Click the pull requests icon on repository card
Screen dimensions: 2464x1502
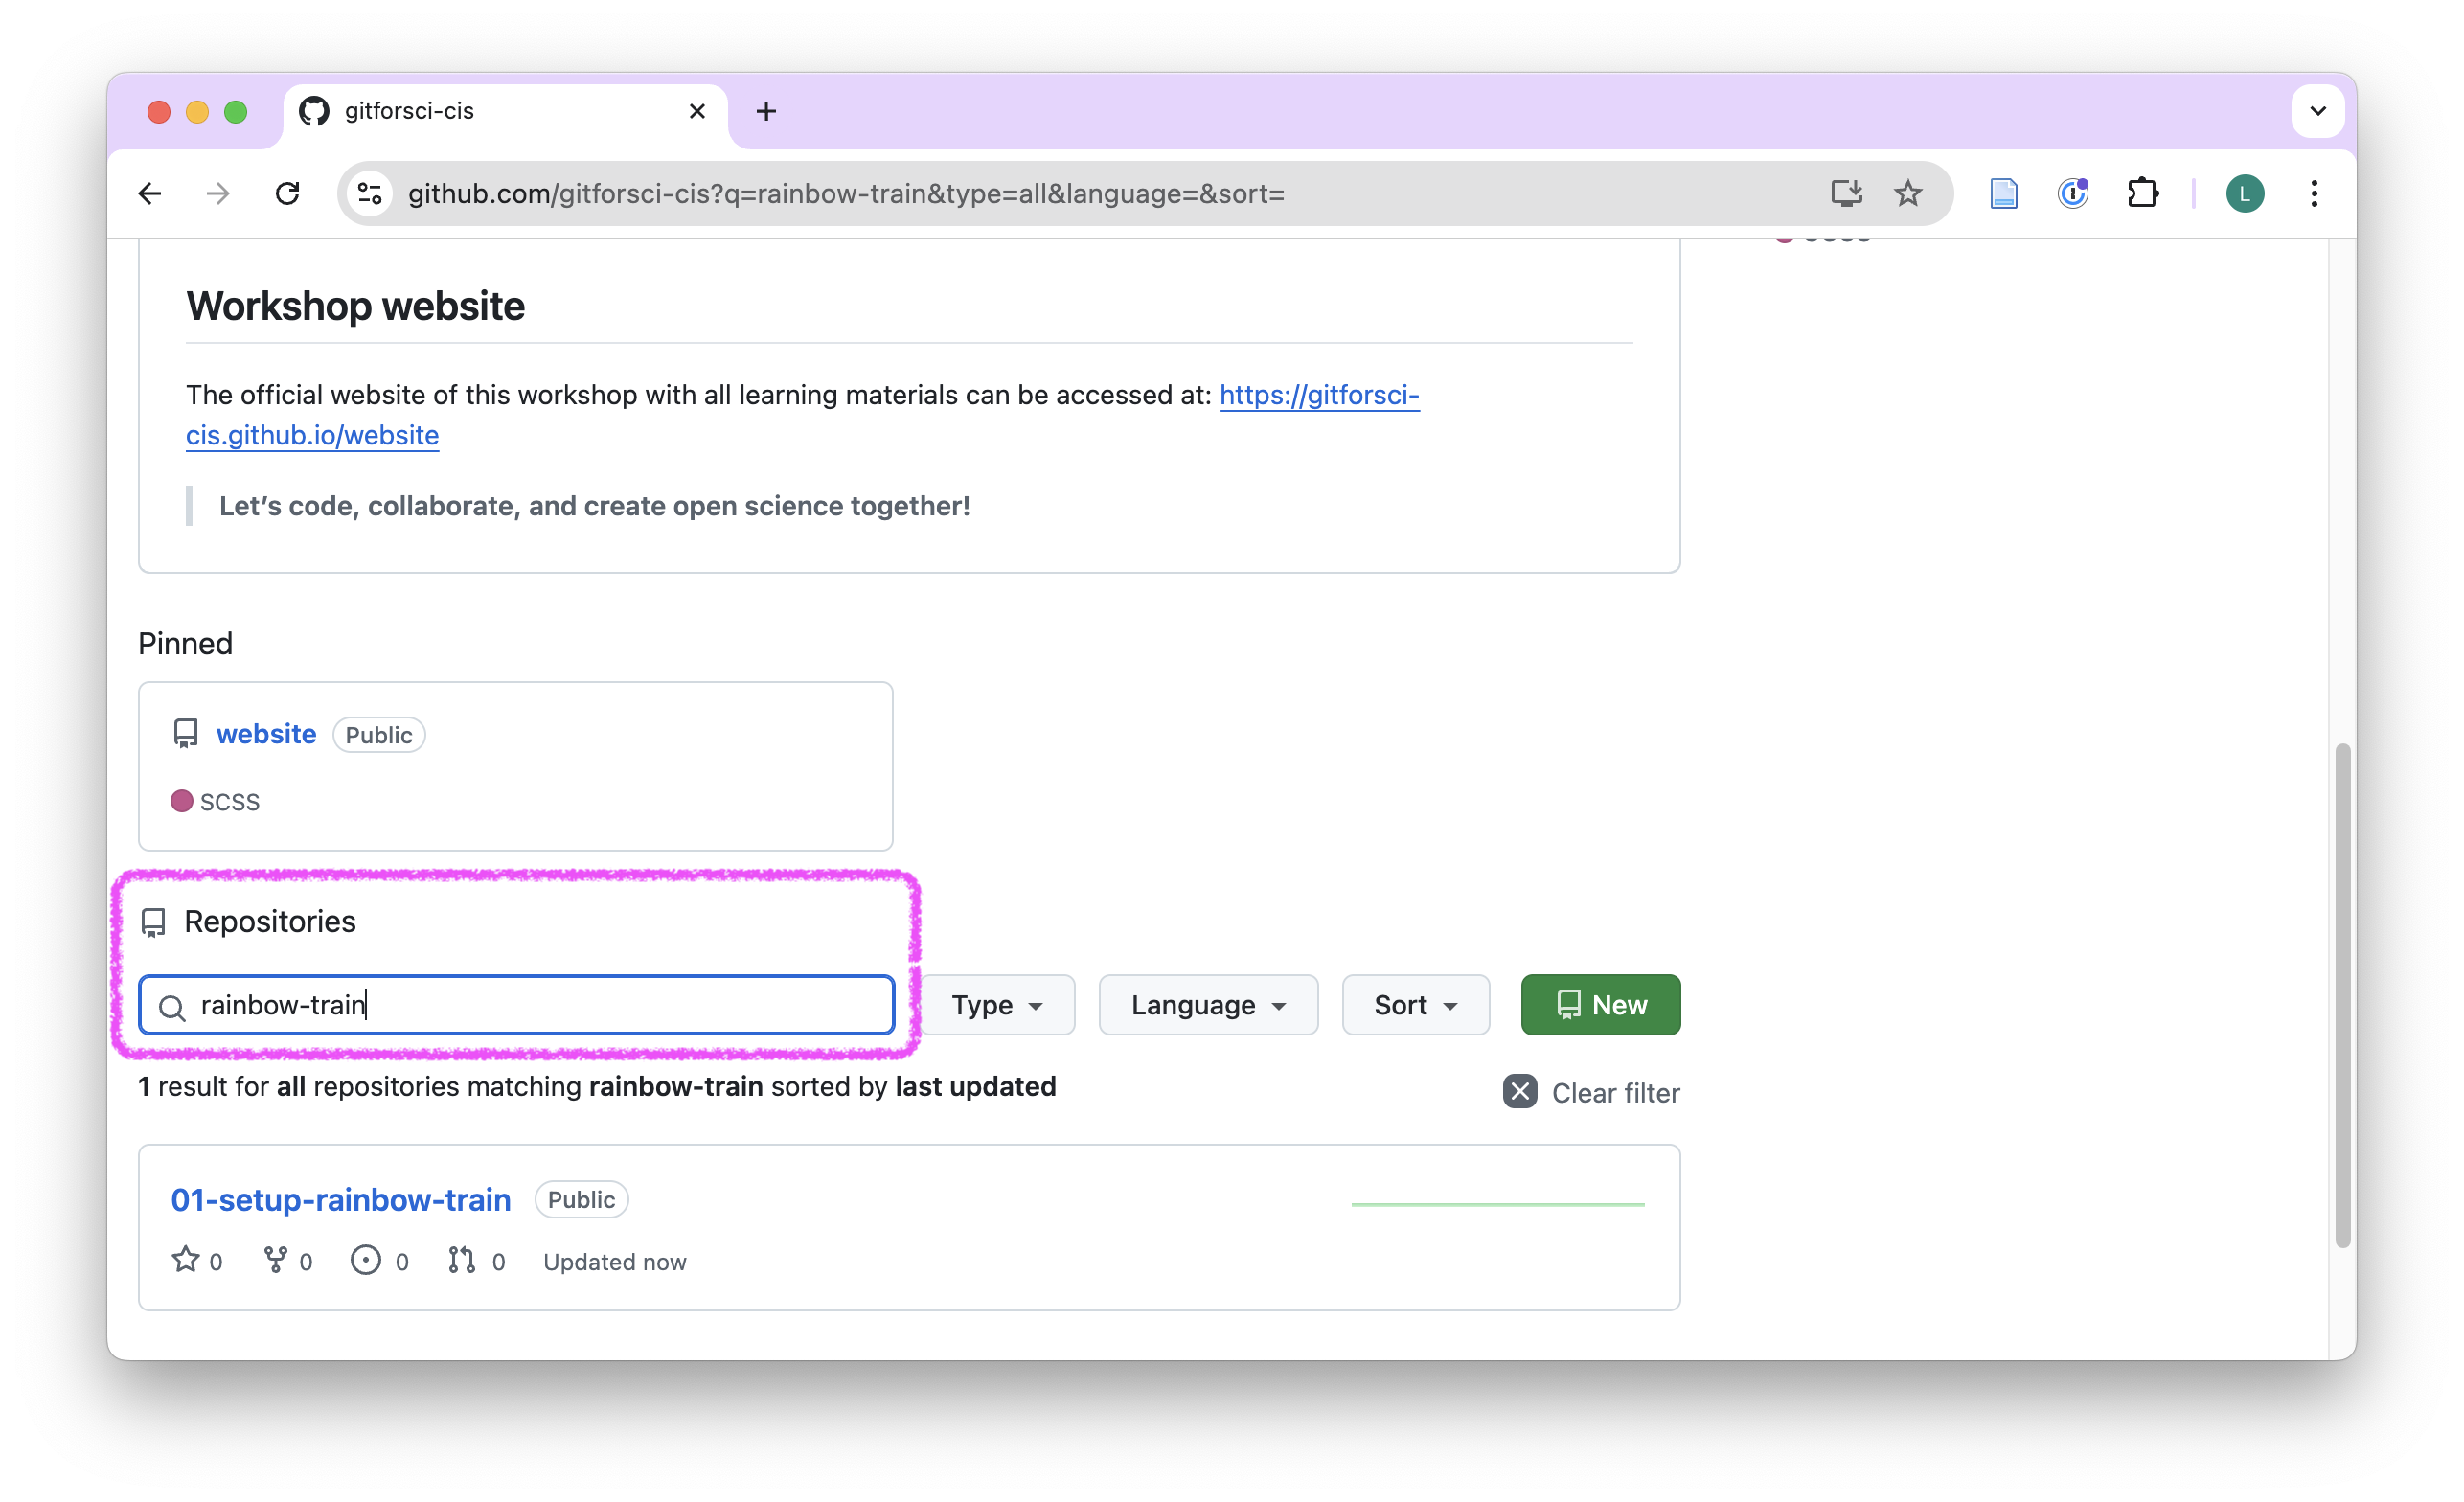click(x=461, y=1260)
